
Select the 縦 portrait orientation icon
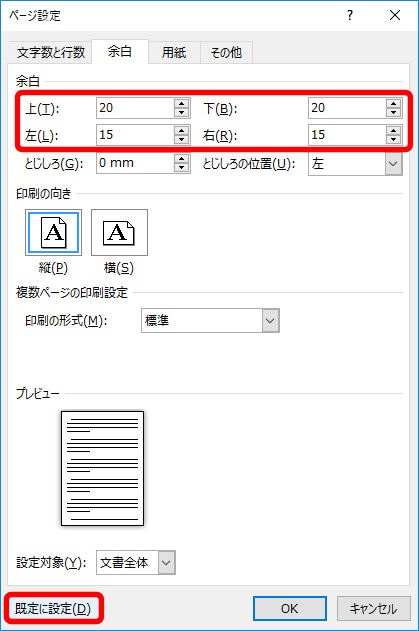[54, 233]
